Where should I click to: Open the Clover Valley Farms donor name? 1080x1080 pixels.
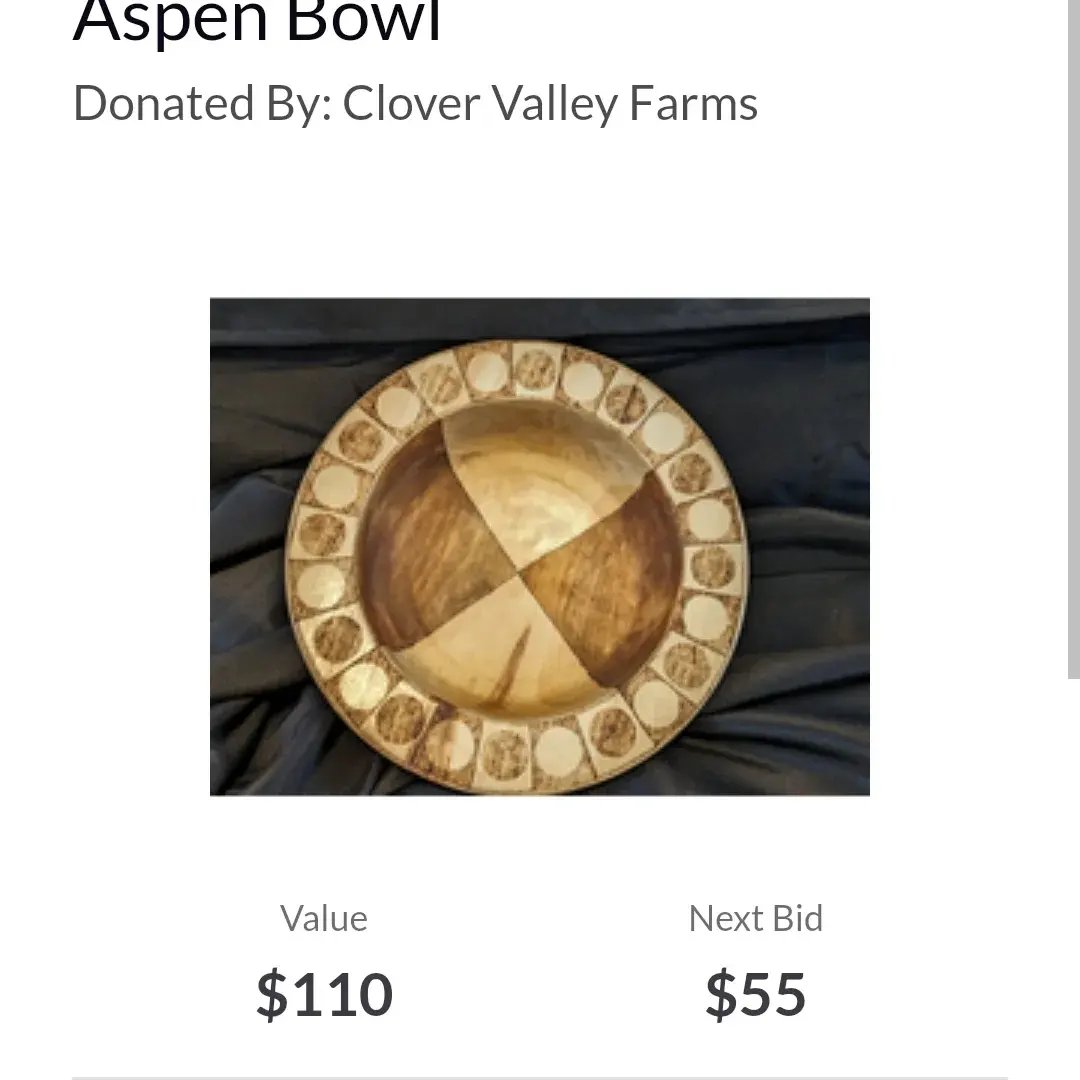pos(550,103)
